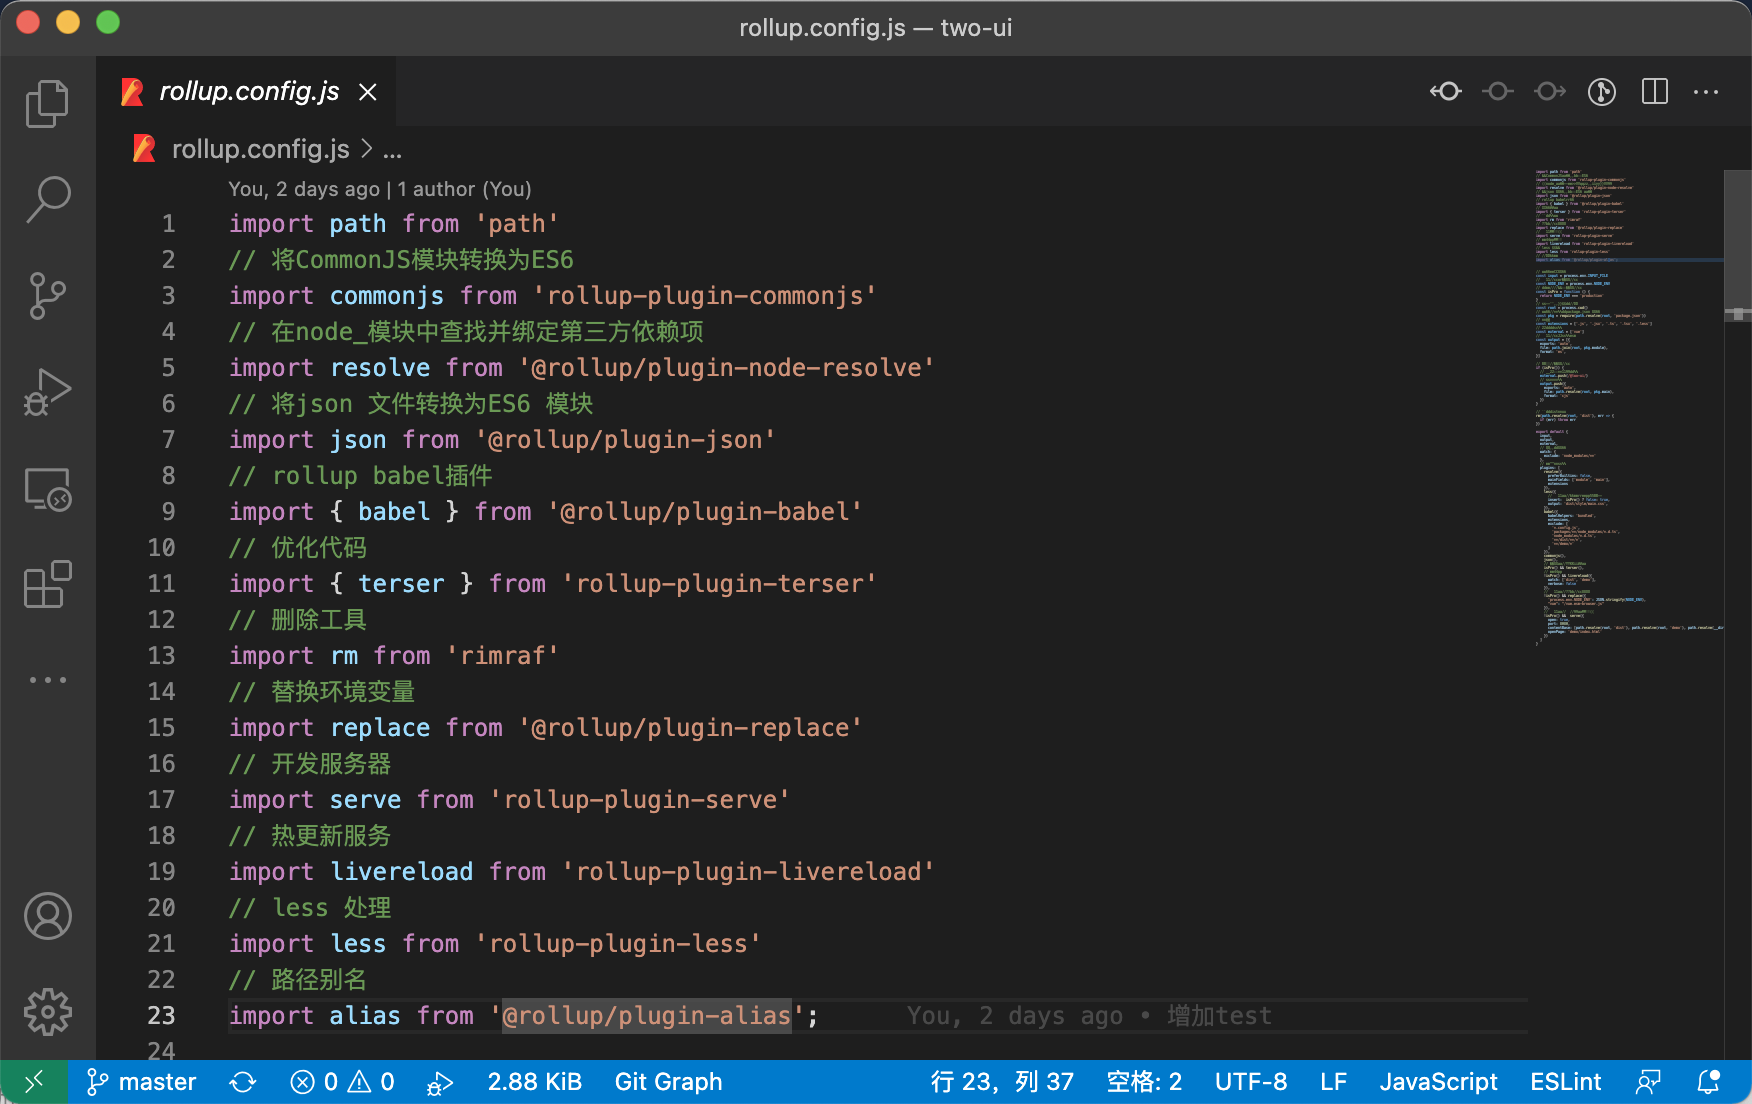Expand breadcrumb ellipsis after rollup.config.js
This screenshot has height=1104, width=1752.
tap(392, 150)
